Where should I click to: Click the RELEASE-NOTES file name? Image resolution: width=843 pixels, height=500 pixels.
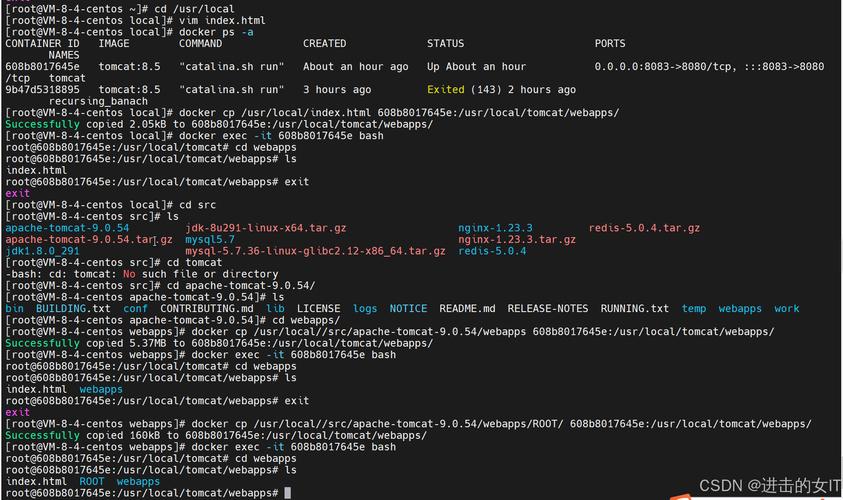point(548,309)
